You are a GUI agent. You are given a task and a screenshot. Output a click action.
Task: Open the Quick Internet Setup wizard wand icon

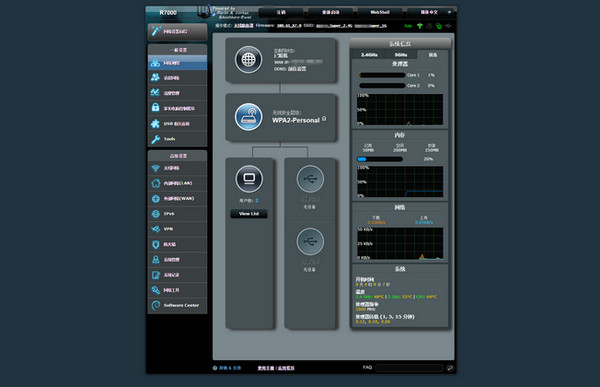click(156, 31)
